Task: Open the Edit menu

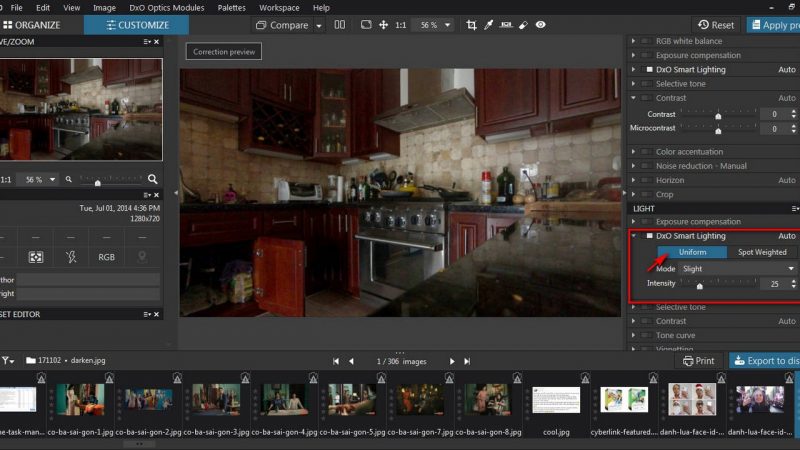Action: (x=43, y=8)
